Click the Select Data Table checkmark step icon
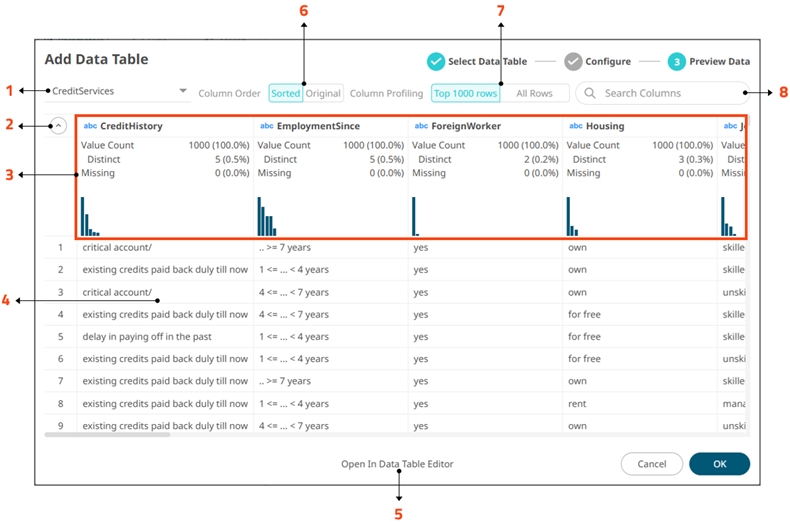This screenshot has width=790, height=522. pos(436,61)
